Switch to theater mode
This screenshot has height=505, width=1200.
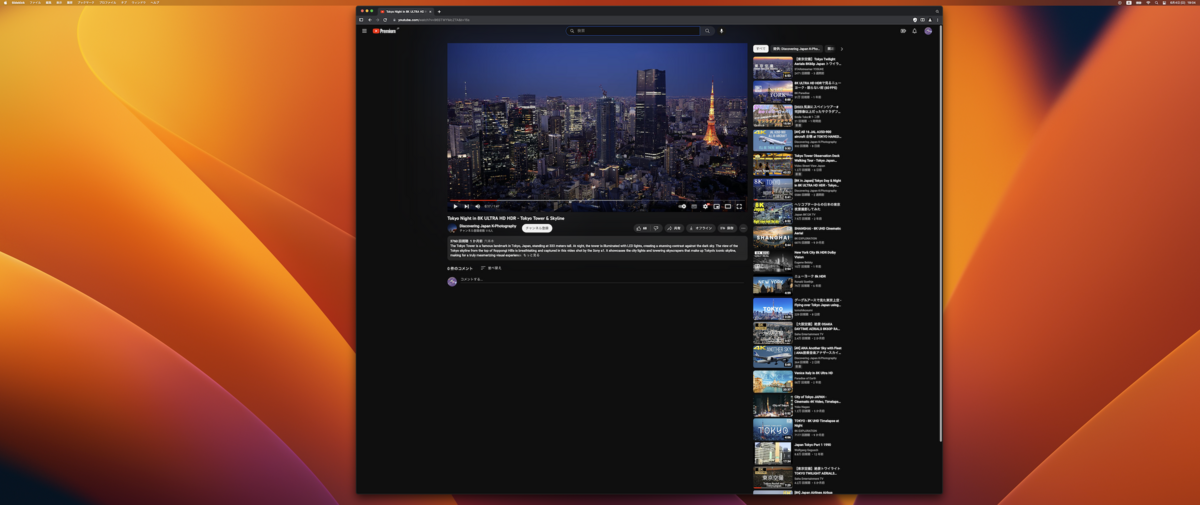point(728,206)
